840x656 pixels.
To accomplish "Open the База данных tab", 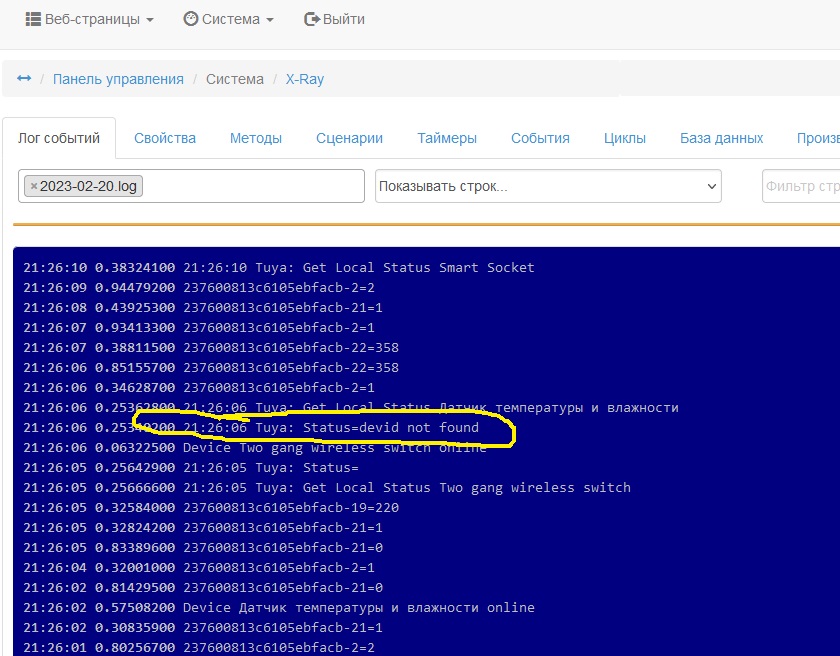I will pyautogui.click(x=721, y=138).
